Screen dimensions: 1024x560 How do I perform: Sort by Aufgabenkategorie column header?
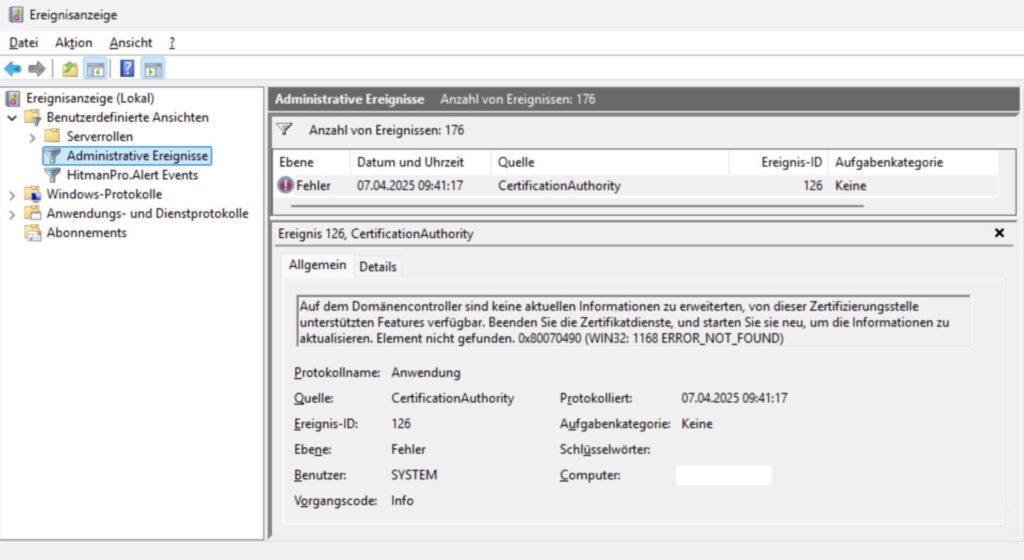(x=913, y=162)
